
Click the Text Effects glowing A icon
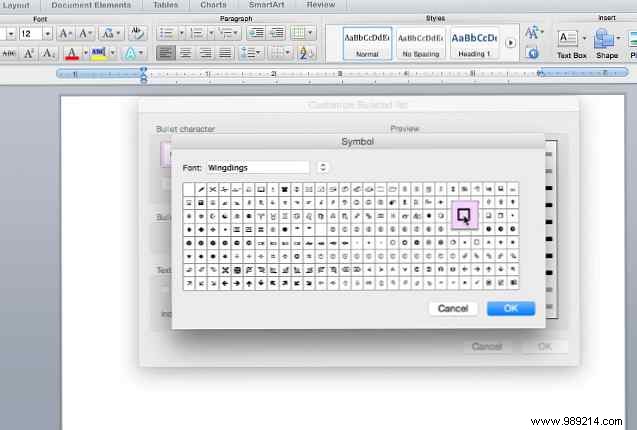pyautogui.click(x=130, y=53)
